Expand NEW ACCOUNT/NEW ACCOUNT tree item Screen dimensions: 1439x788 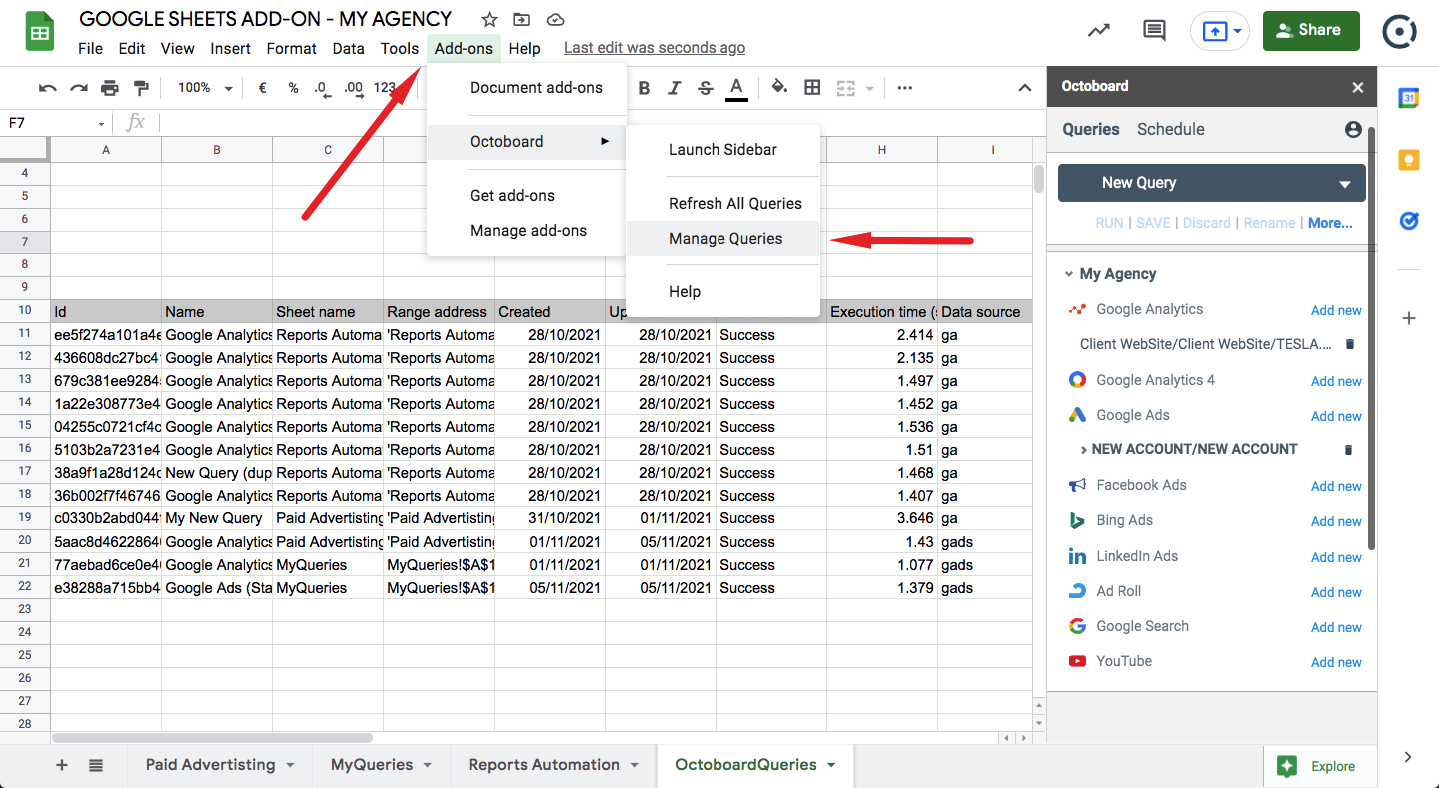tap(1083, 450)
